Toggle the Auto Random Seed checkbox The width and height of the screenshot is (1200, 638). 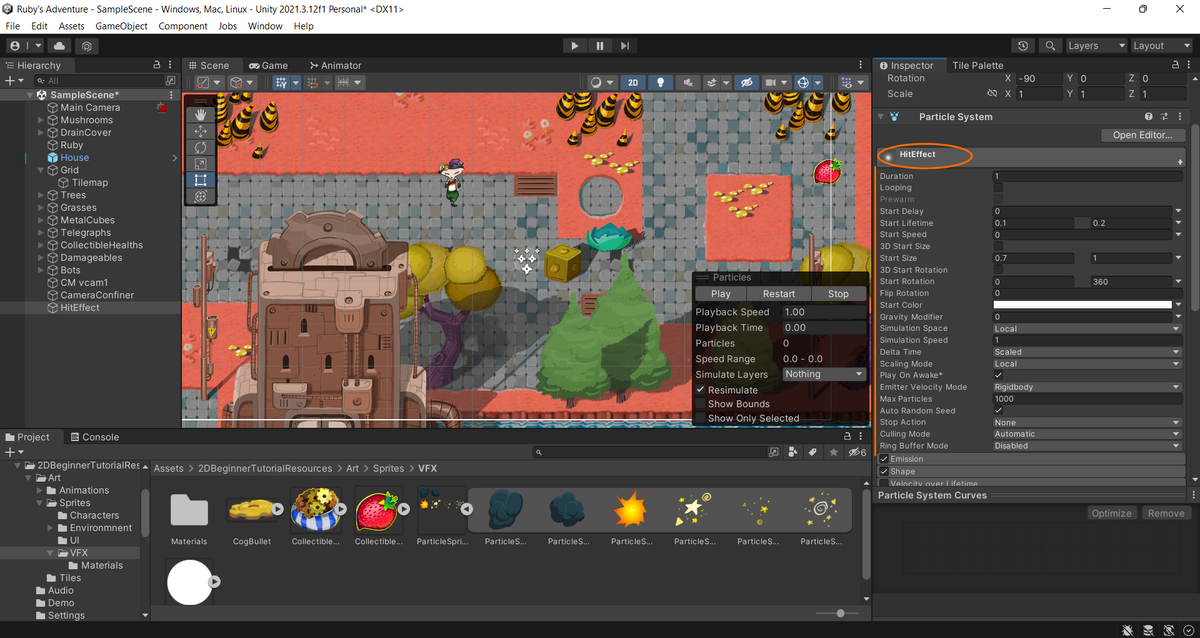[x=998, y=410]
